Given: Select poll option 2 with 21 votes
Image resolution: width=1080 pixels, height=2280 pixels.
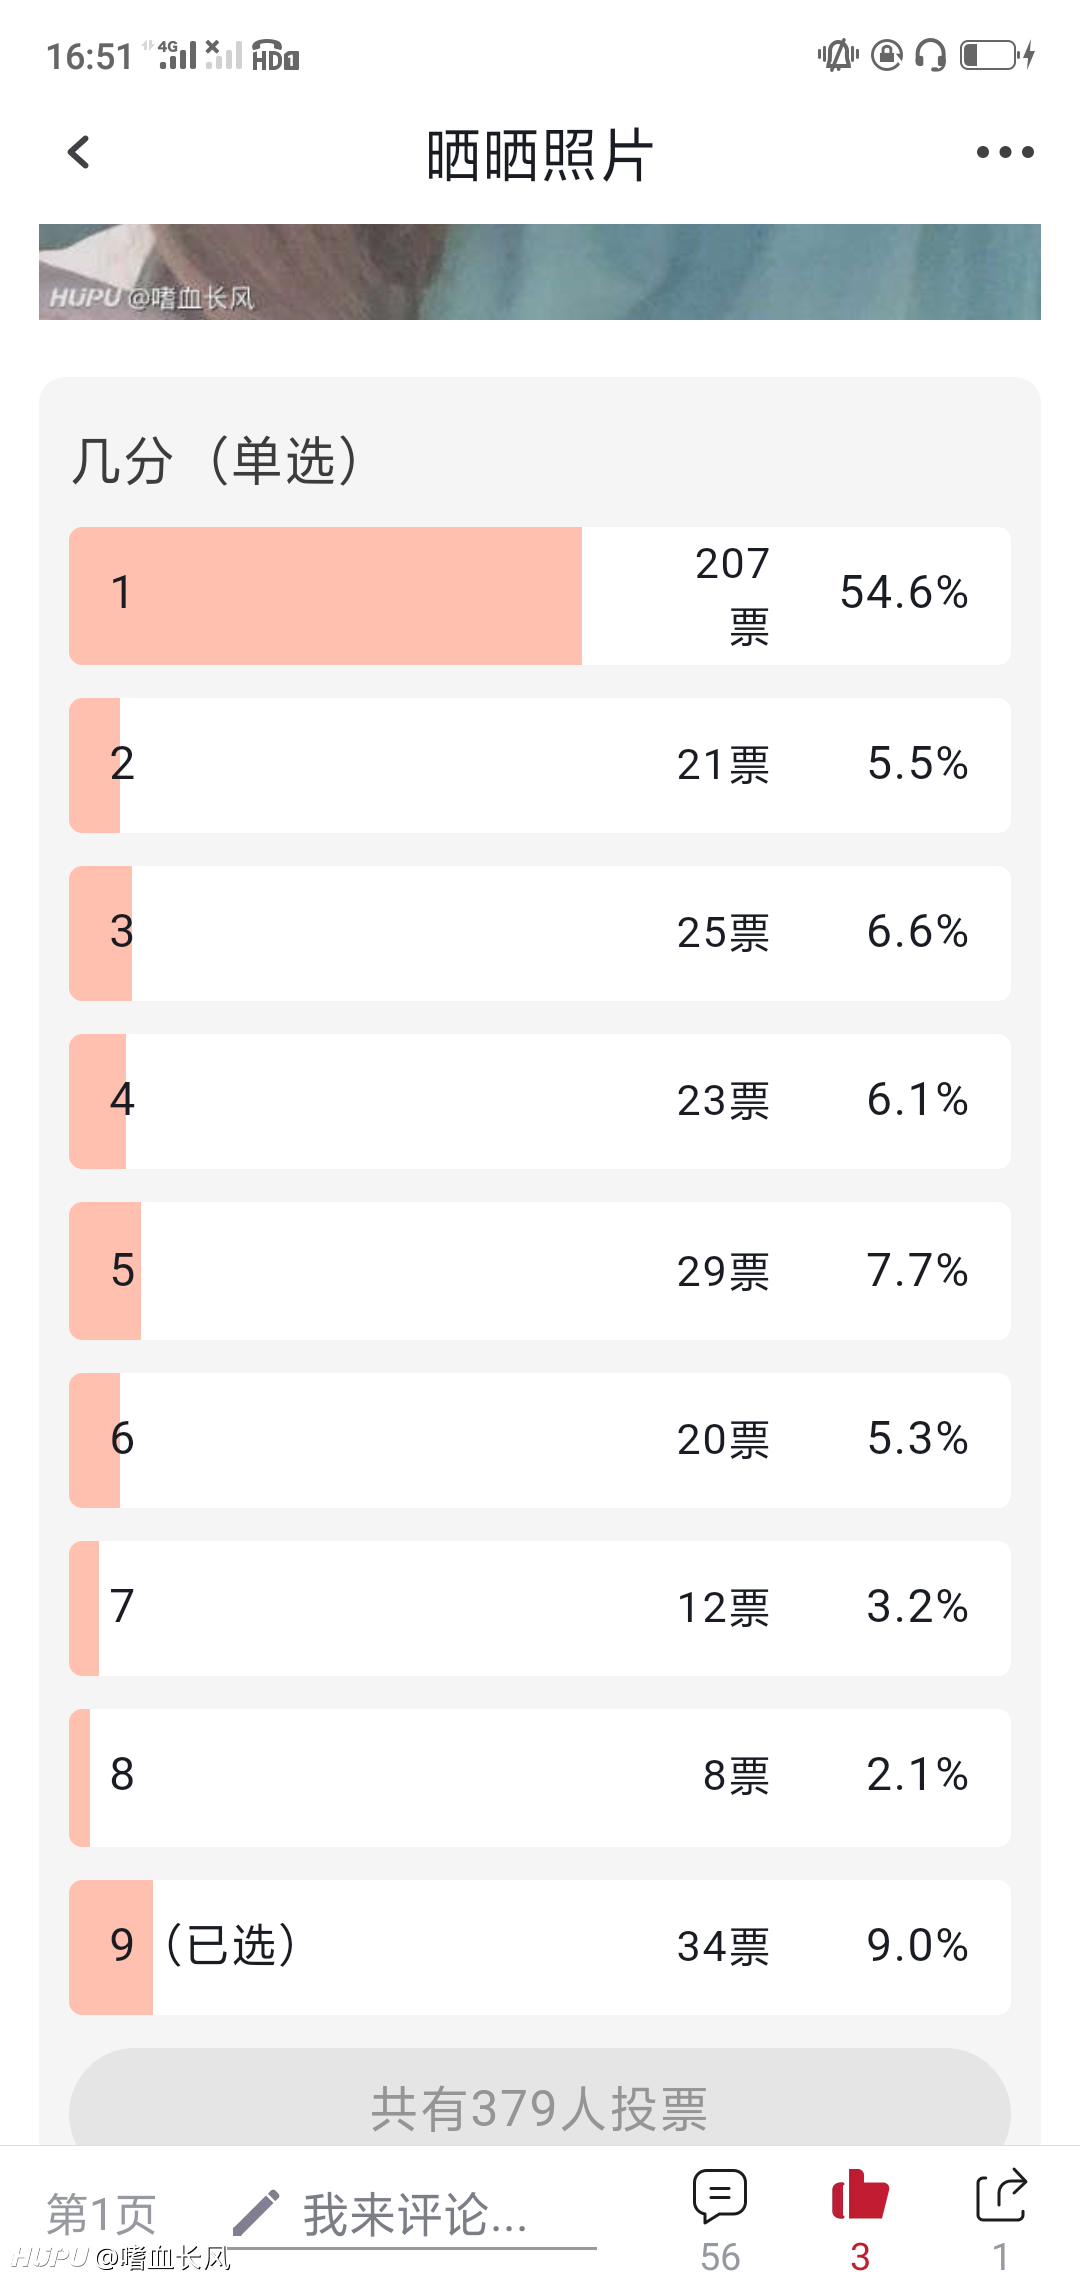Looking at the screenshot, I should (540, 765).
